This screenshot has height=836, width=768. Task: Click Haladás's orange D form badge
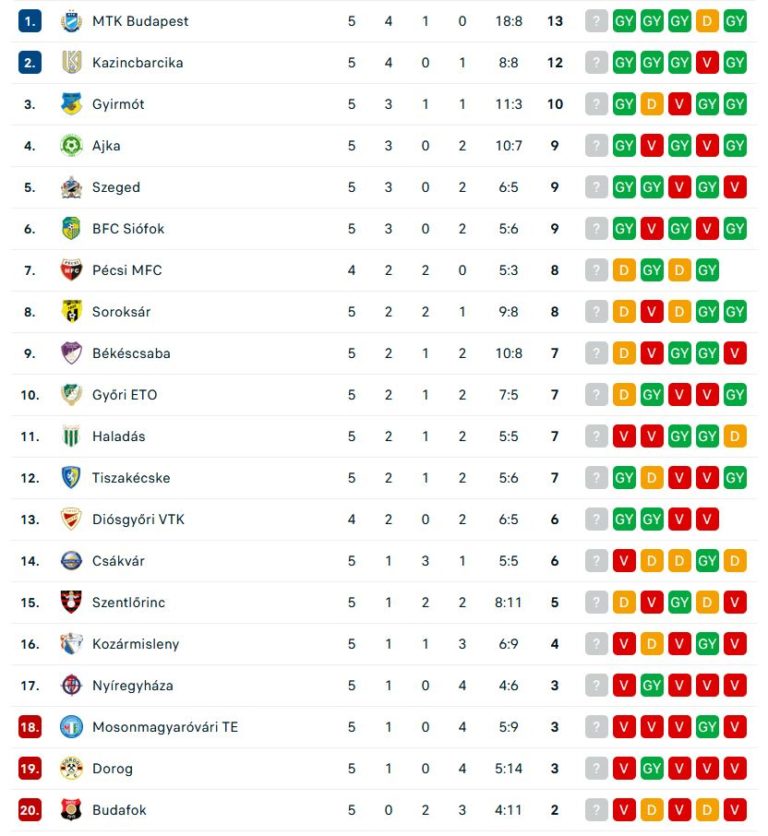tap(734, 437)
